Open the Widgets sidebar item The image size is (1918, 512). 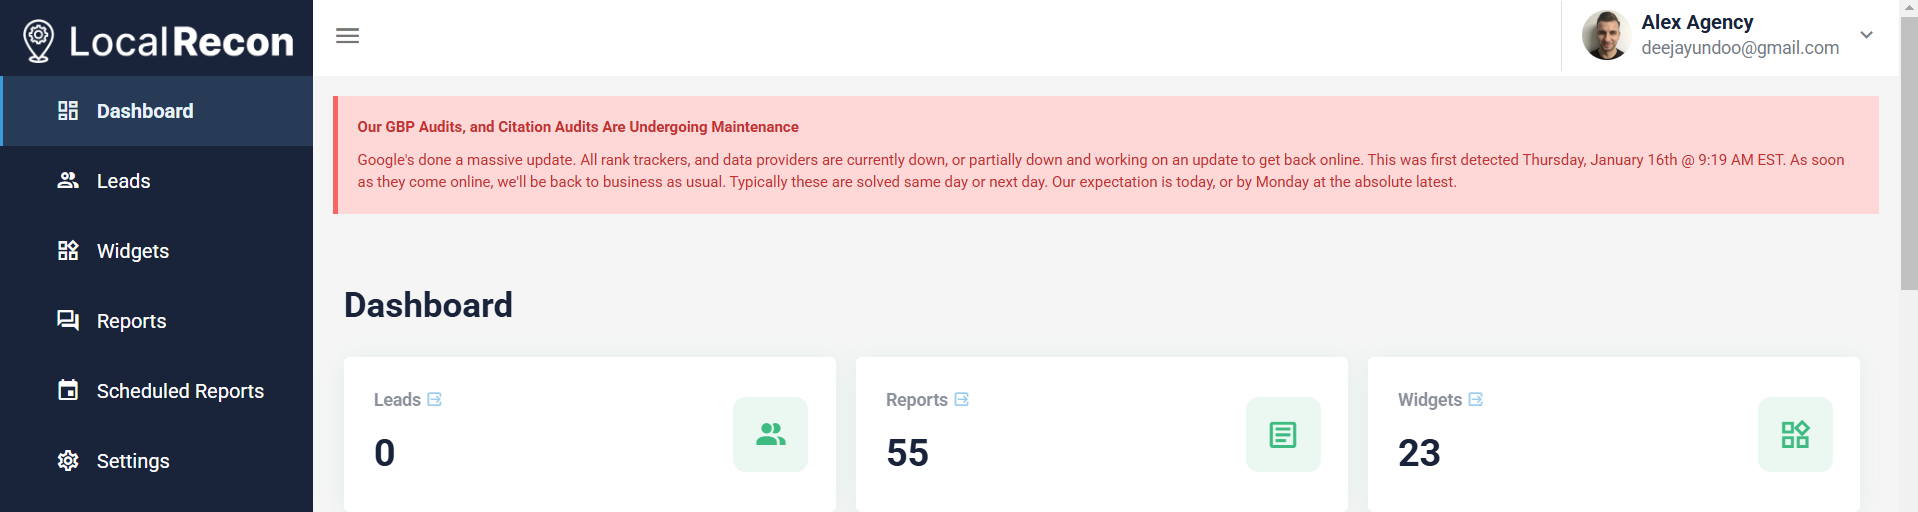(132, 251)
